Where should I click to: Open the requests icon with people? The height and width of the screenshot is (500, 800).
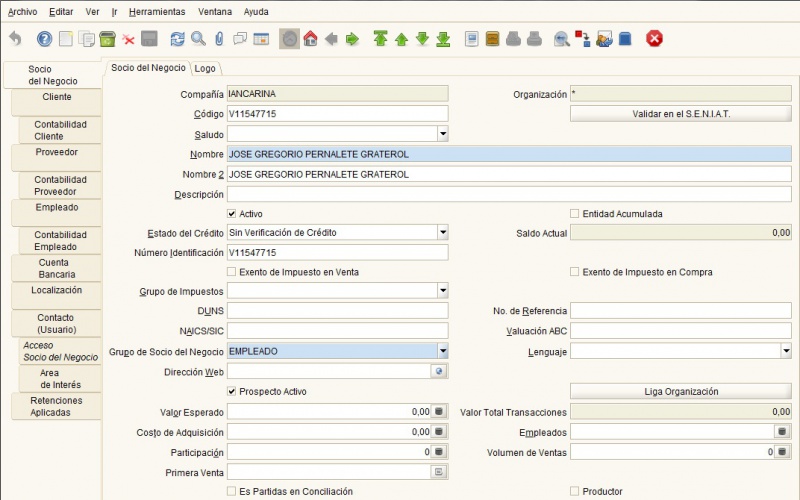[x=604, y=39]
